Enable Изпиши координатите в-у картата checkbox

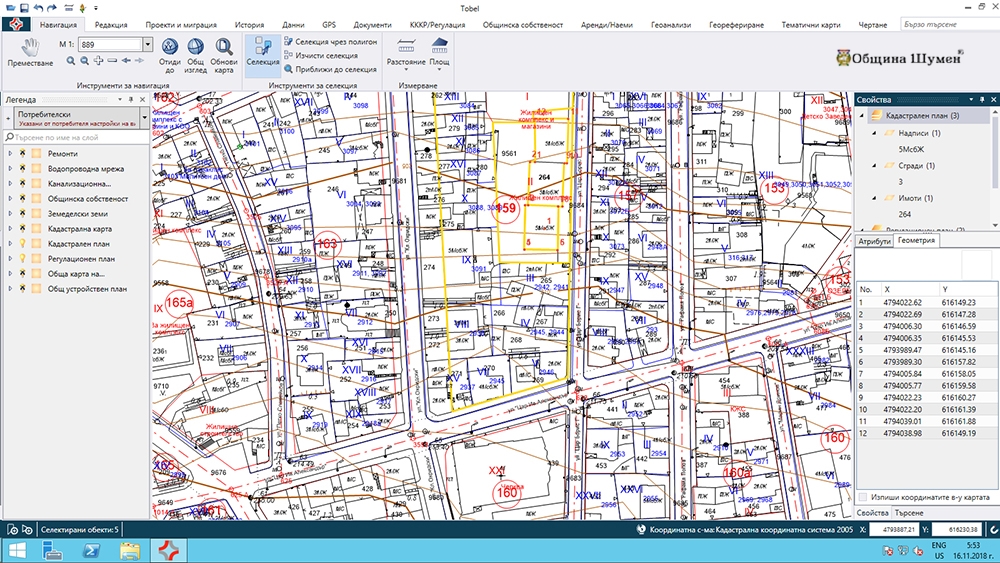pyautogui.click(x=863, y=497)
